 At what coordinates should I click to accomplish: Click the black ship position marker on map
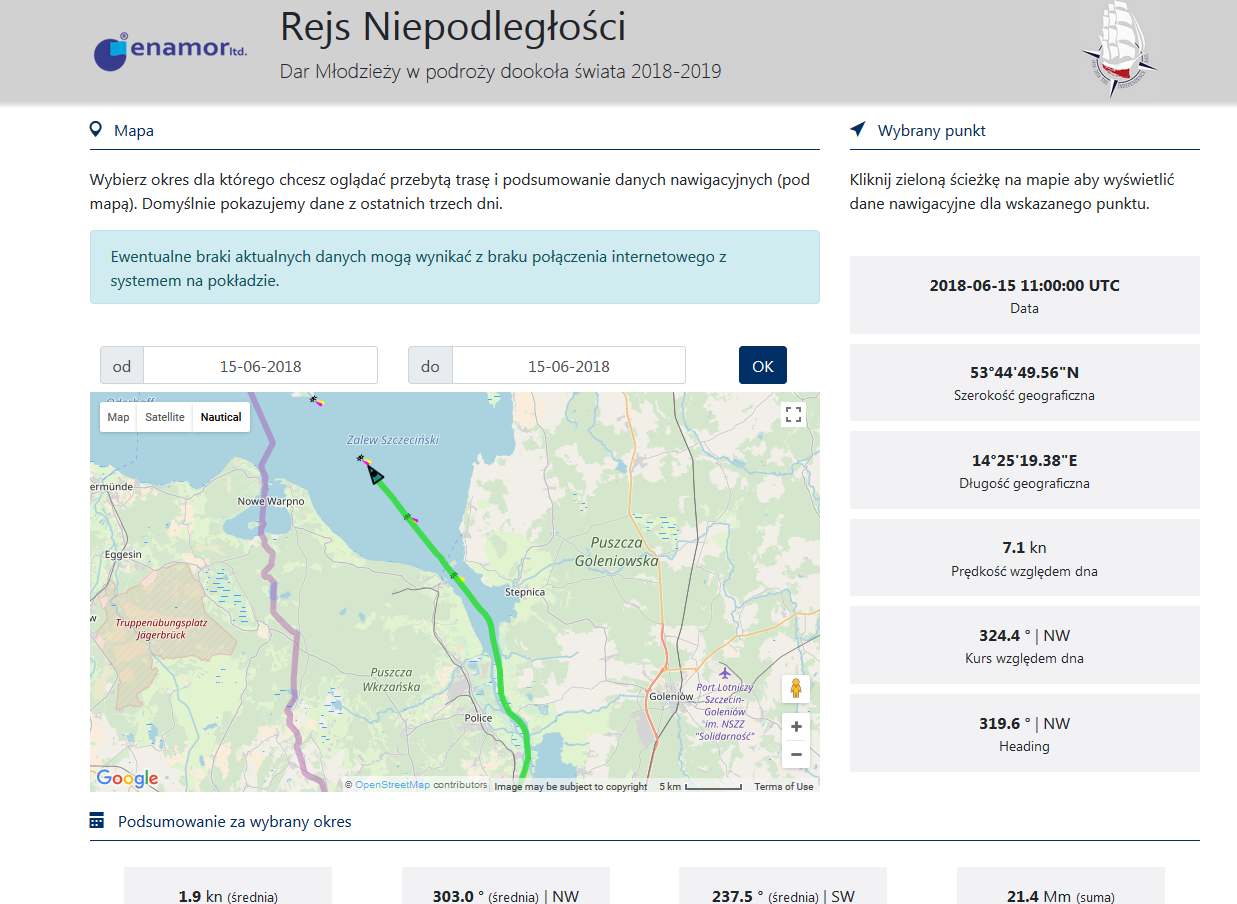[x=374, y=474]
